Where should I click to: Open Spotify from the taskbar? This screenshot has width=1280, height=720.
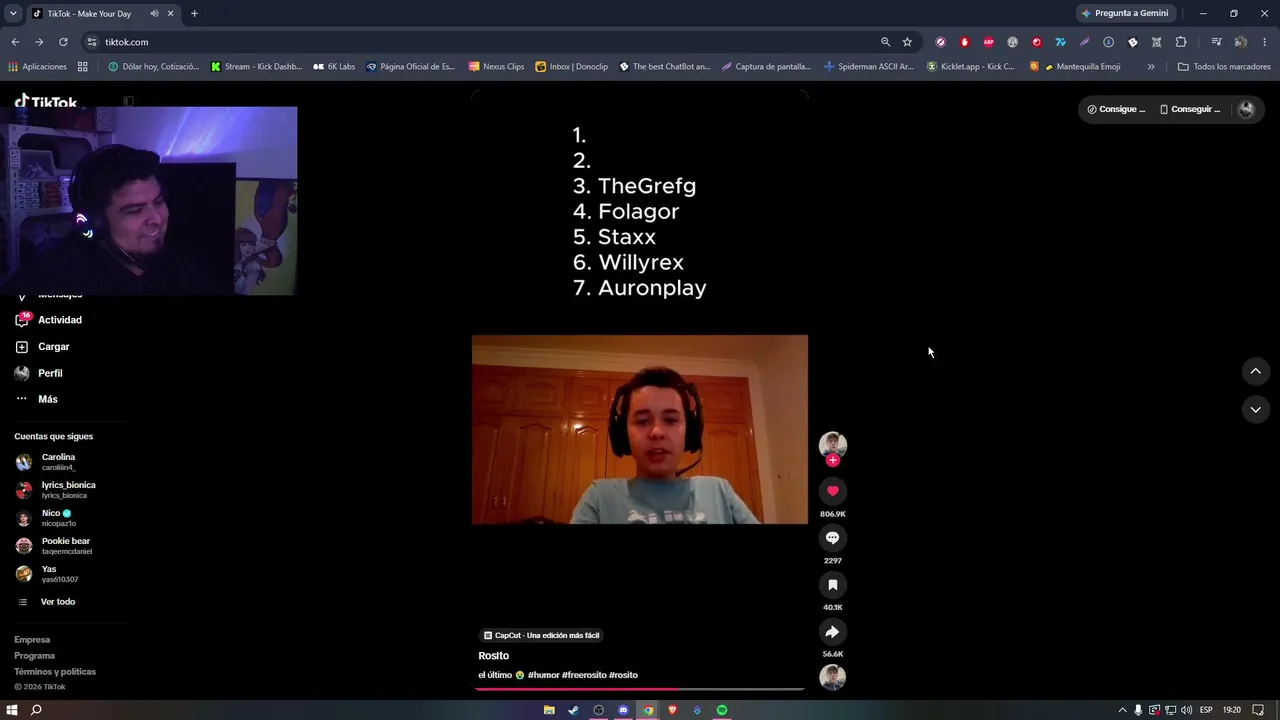tap(722, 710)
